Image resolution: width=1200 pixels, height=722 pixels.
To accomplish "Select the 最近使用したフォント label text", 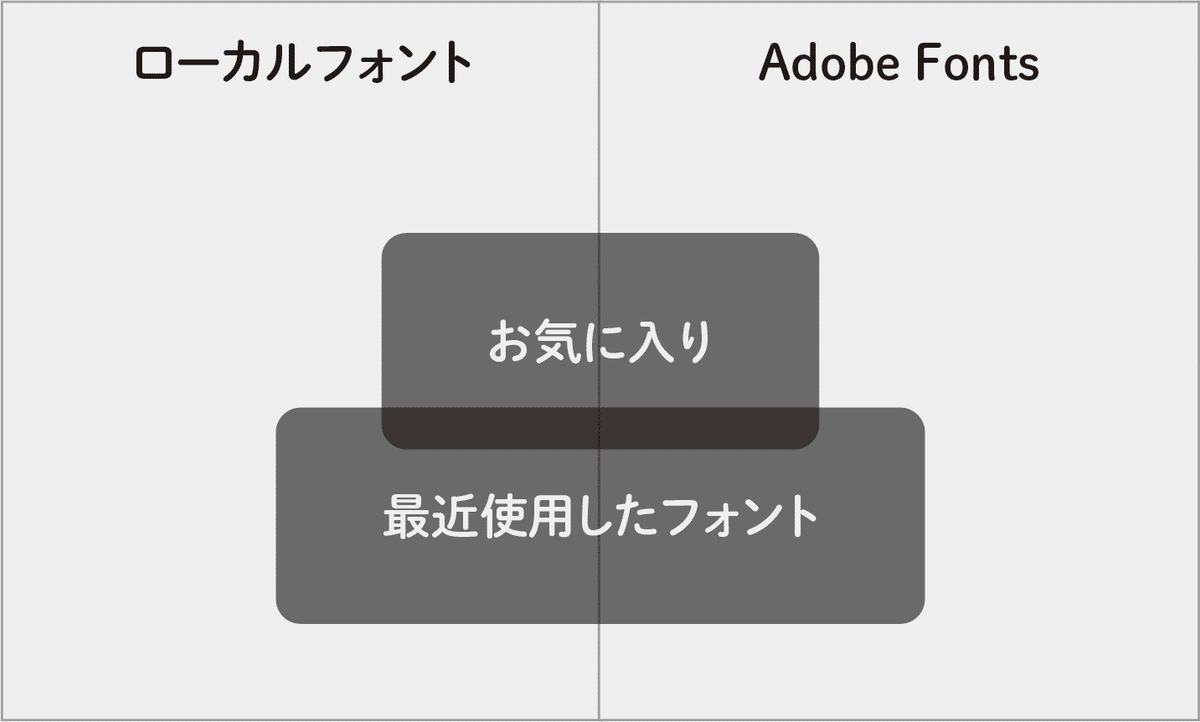I will 600,518.
